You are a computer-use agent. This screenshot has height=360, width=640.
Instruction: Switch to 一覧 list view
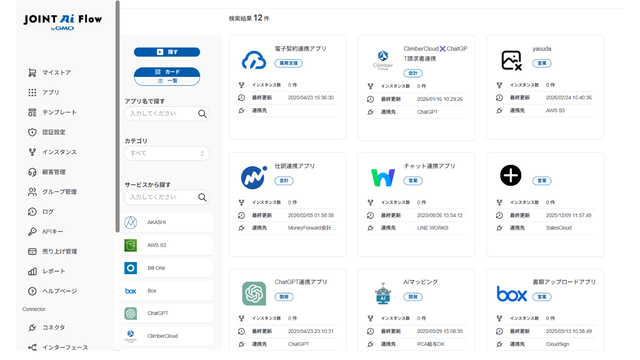click(167, 81)
